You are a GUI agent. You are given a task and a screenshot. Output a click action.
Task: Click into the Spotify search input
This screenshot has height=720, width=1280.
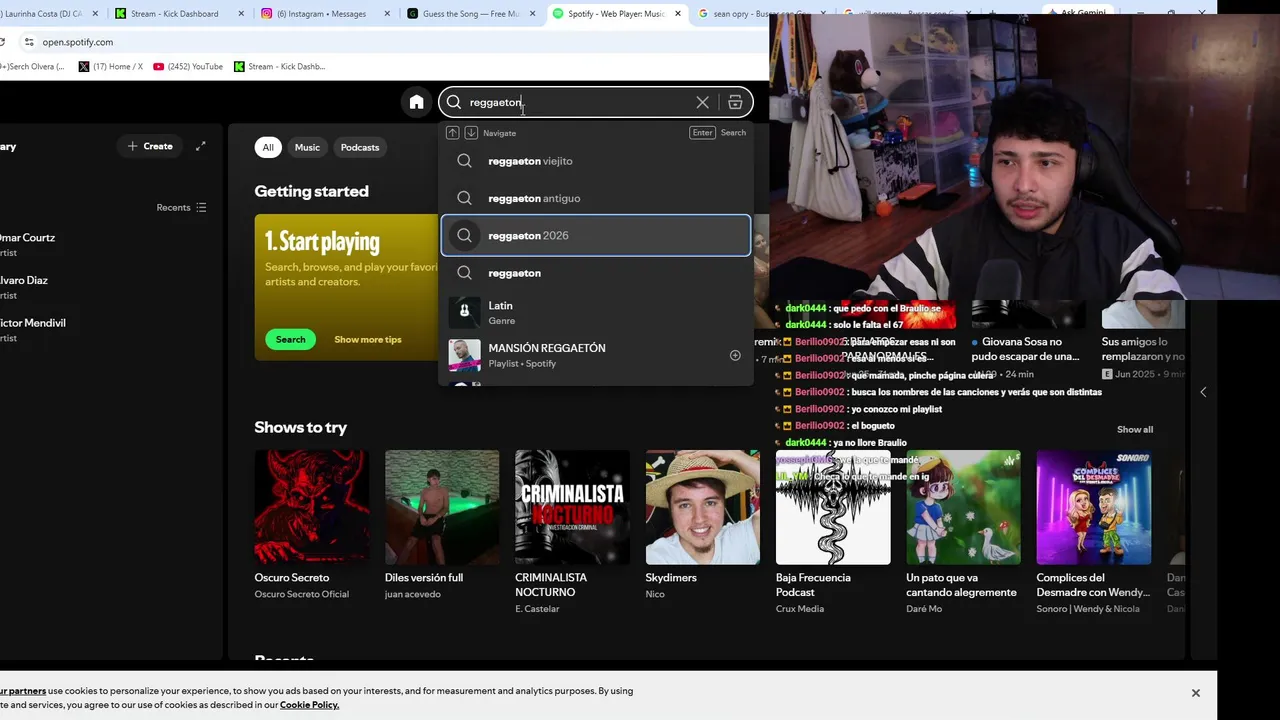580,102
